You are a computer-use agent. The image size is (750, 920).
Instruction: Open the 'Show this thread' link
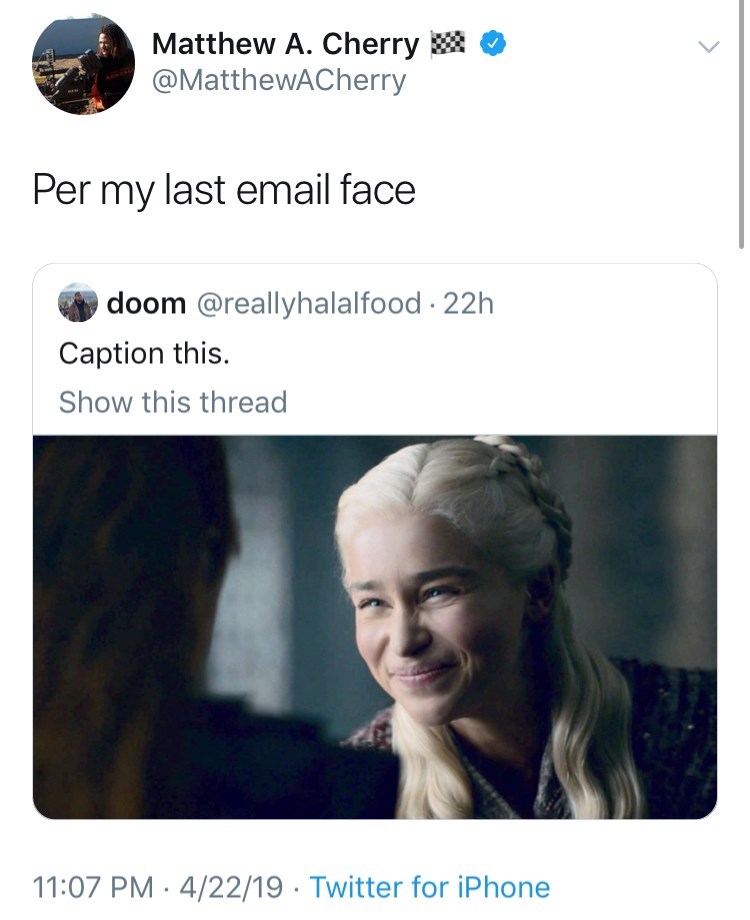tap(173, 402)
